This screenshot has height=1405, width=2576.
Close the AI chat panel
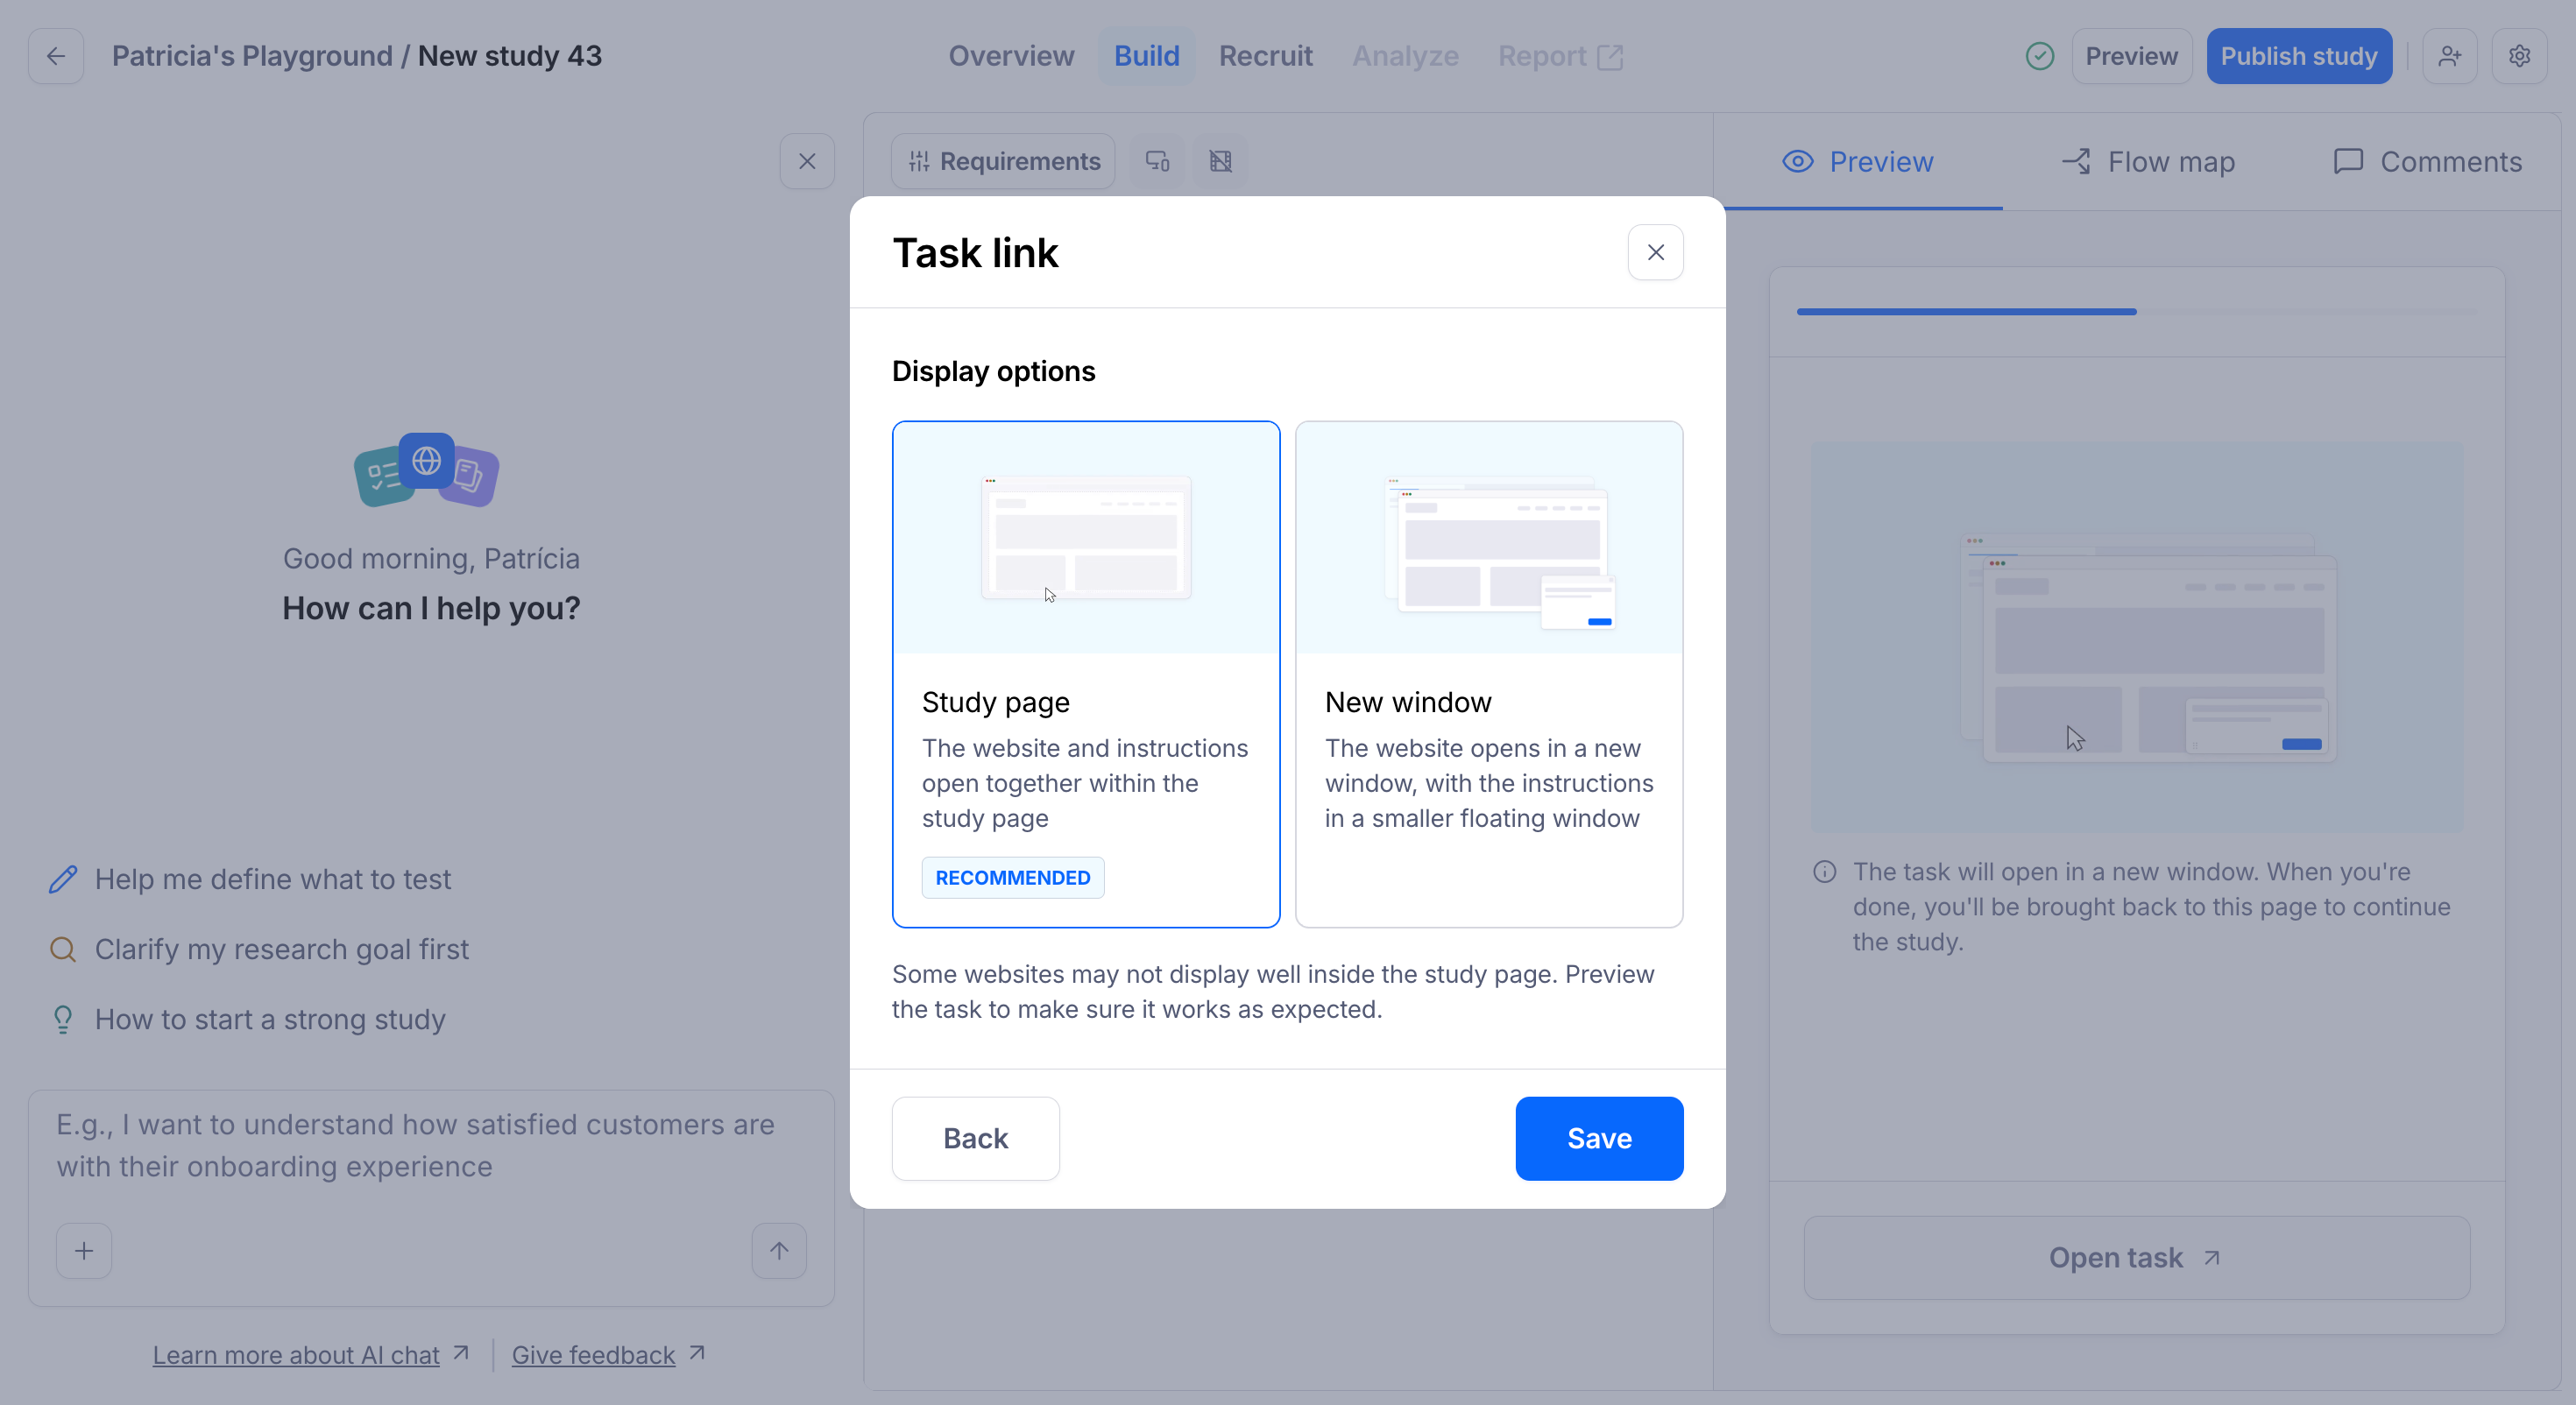pos(807,161)
